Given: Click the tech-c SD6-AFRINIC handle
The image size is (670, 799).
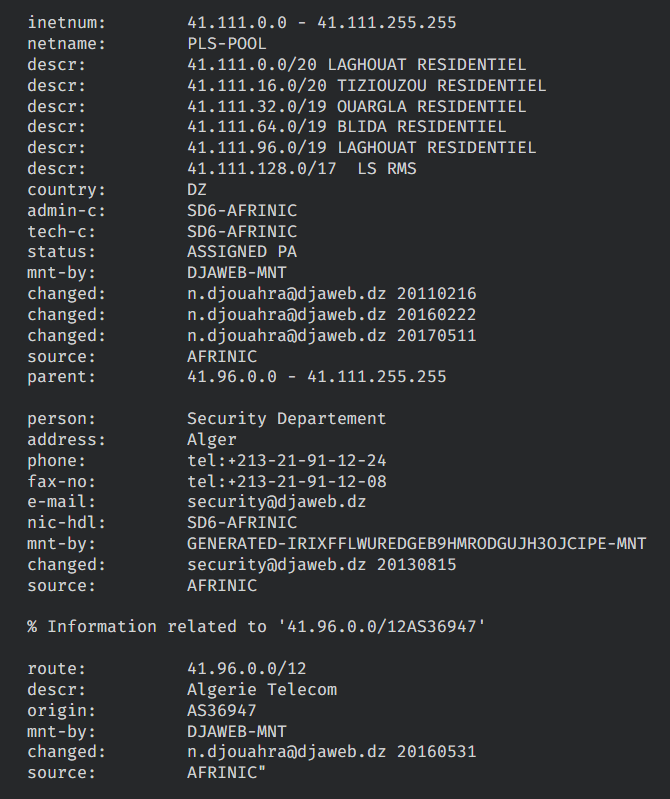Looking at the screenshot, I should tap(241, 231).
